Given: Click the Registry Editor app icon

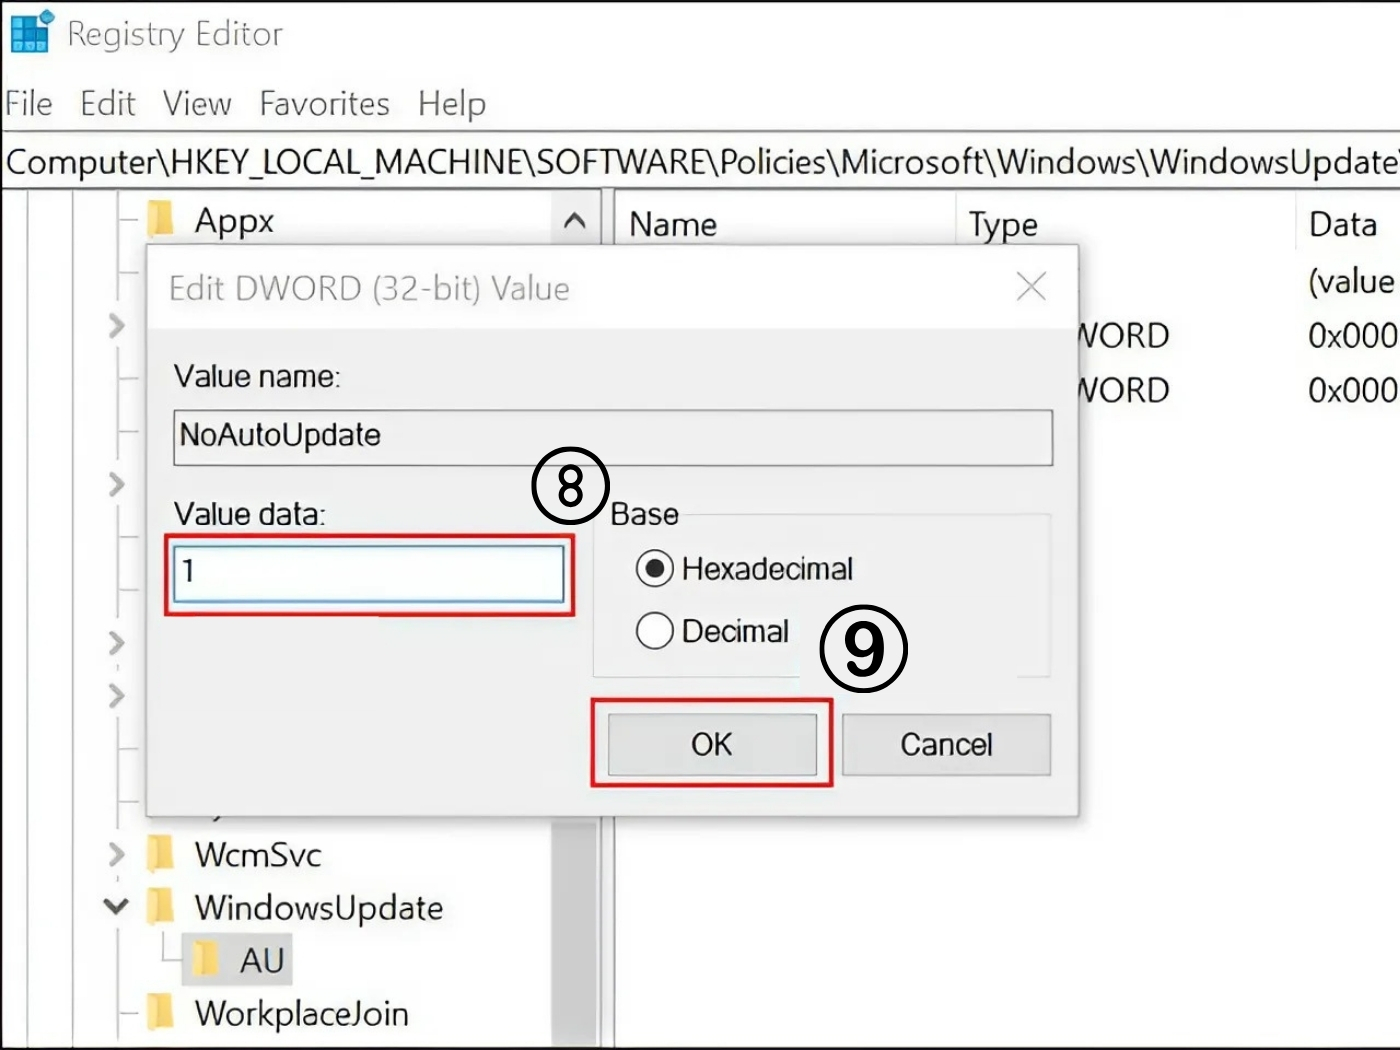Looking at the screenshot, I should [x=30, y=31].
